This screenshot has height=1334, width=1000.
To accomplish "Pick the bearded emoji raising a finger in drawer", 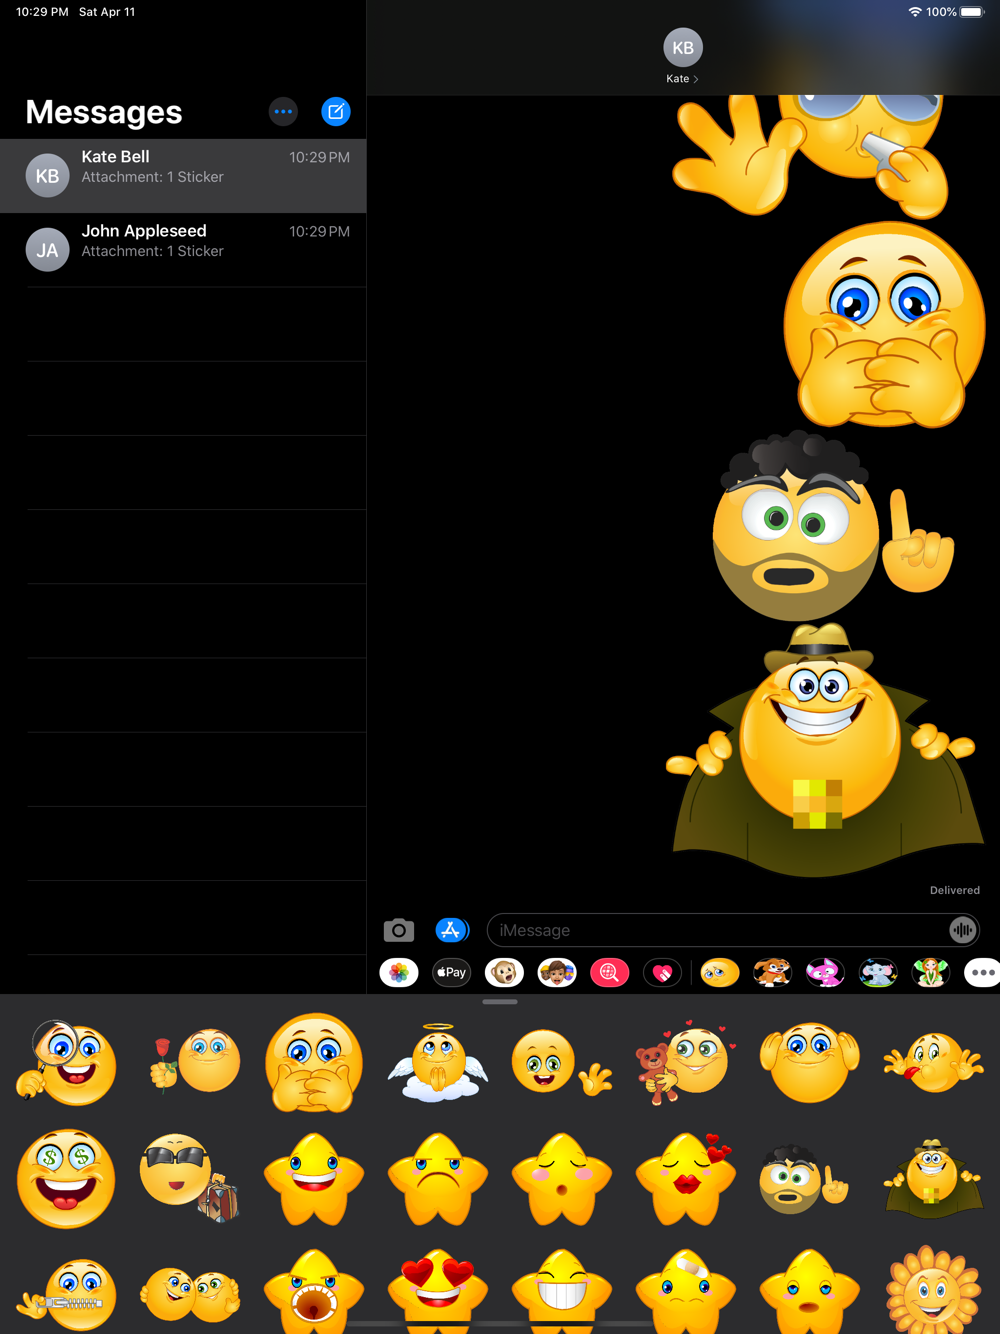I will [x=804, y=1179].
